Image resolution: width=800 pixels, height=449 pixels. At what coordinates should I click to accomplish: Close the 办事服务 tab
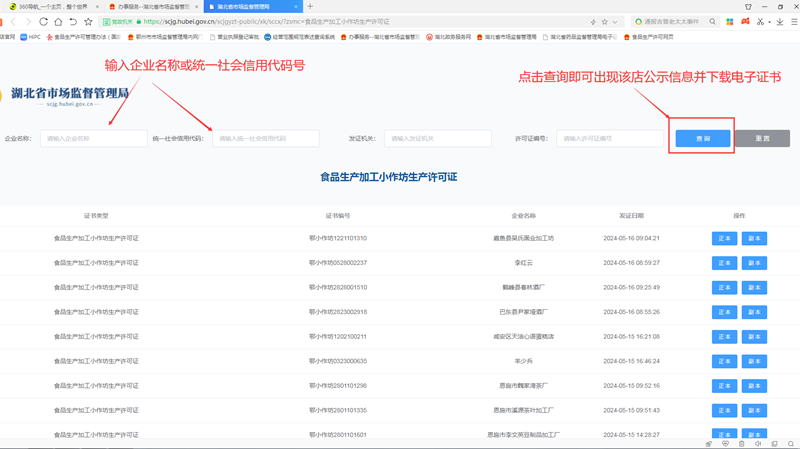[196, 7]
